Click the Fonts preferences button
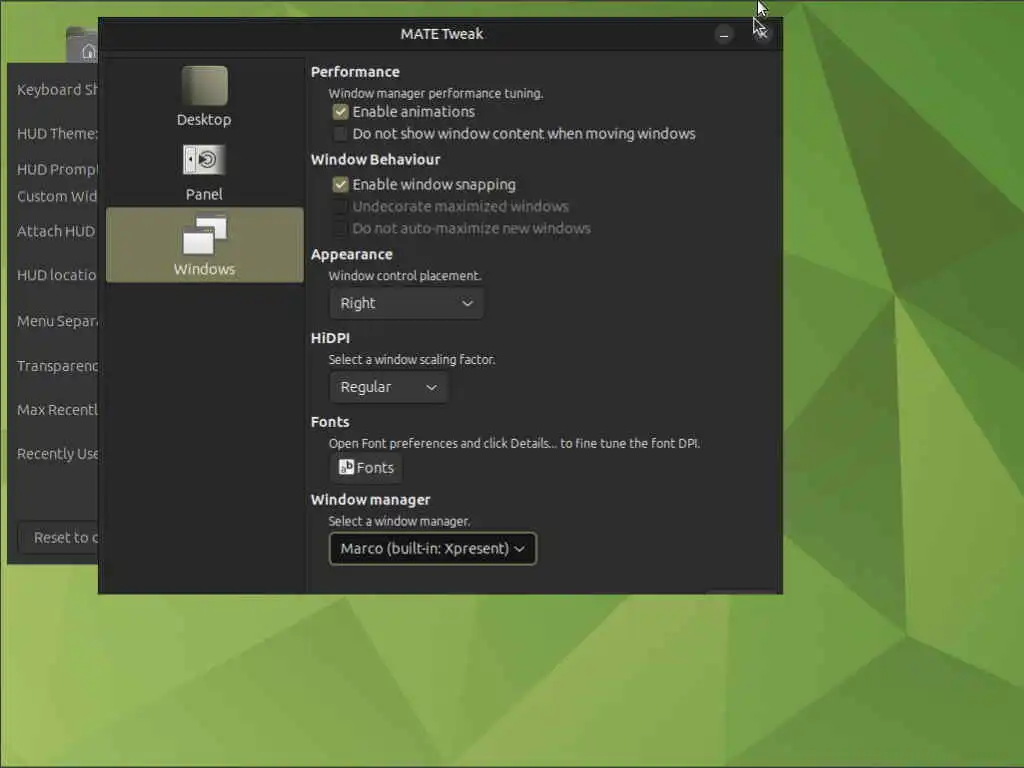This screenshot has width=1024, height=768. 366,468
